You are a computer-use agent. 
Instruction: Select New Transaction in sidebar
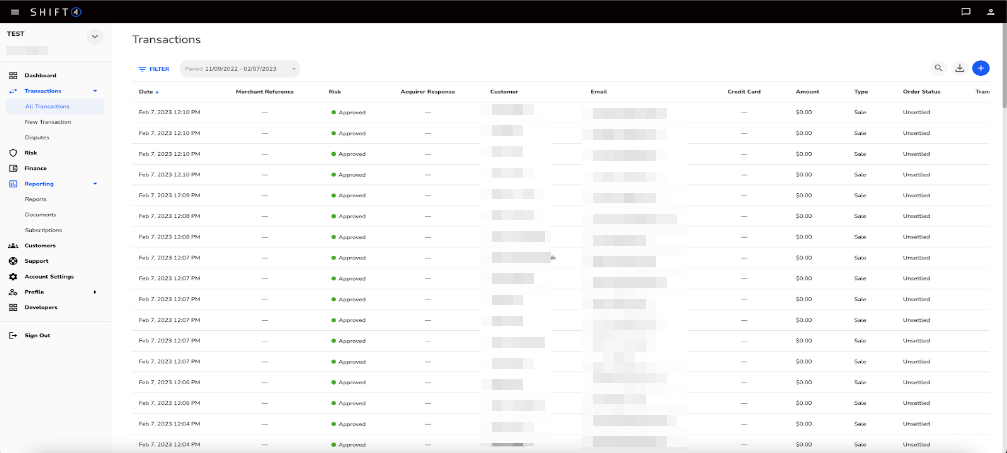pos(48,122)
